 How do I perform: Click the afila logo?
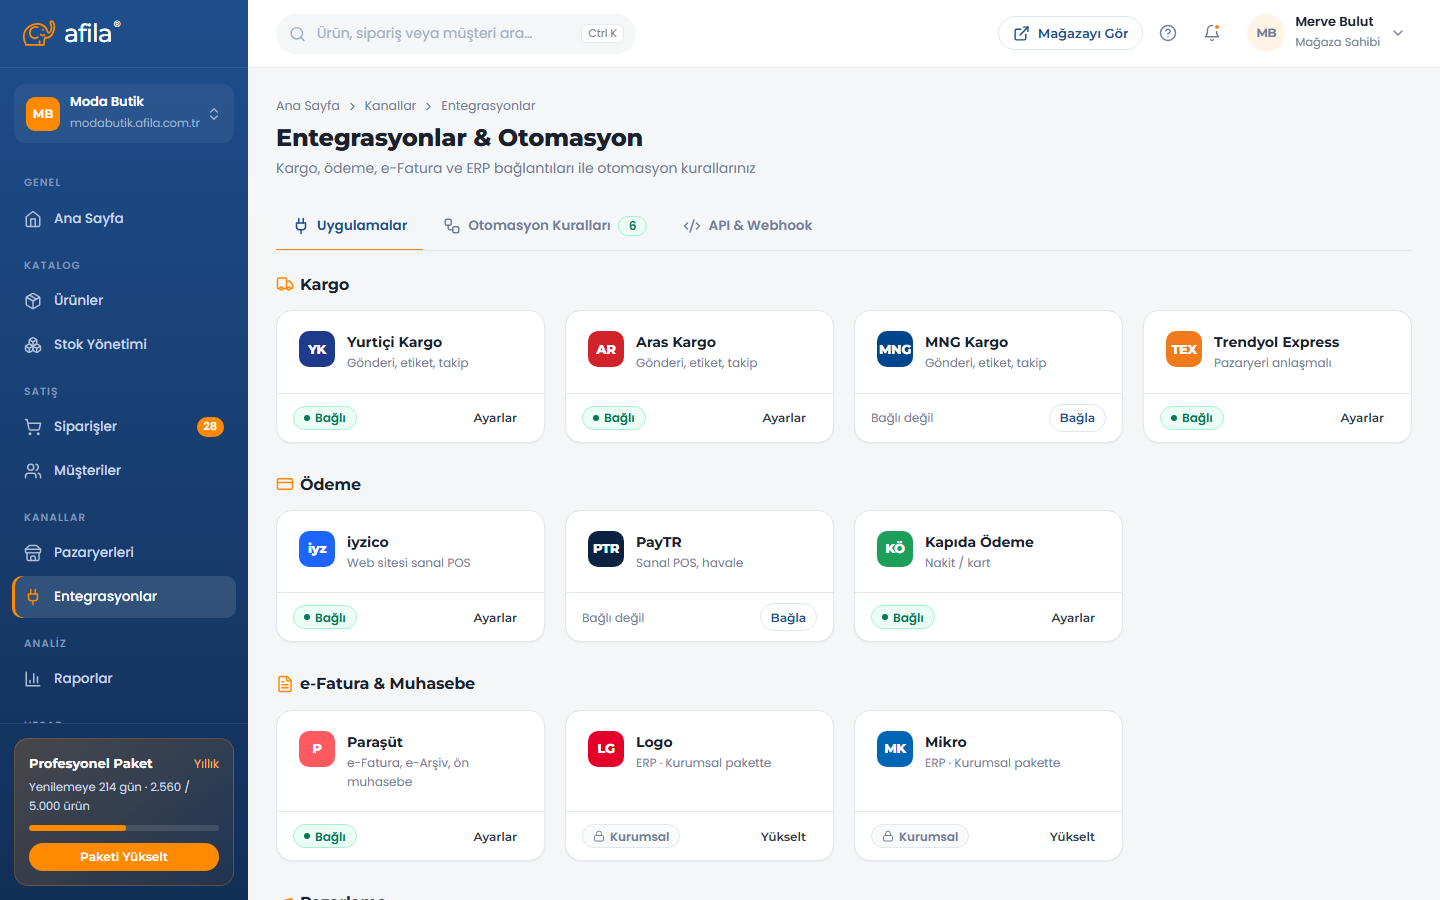click(x=72, y=33)
